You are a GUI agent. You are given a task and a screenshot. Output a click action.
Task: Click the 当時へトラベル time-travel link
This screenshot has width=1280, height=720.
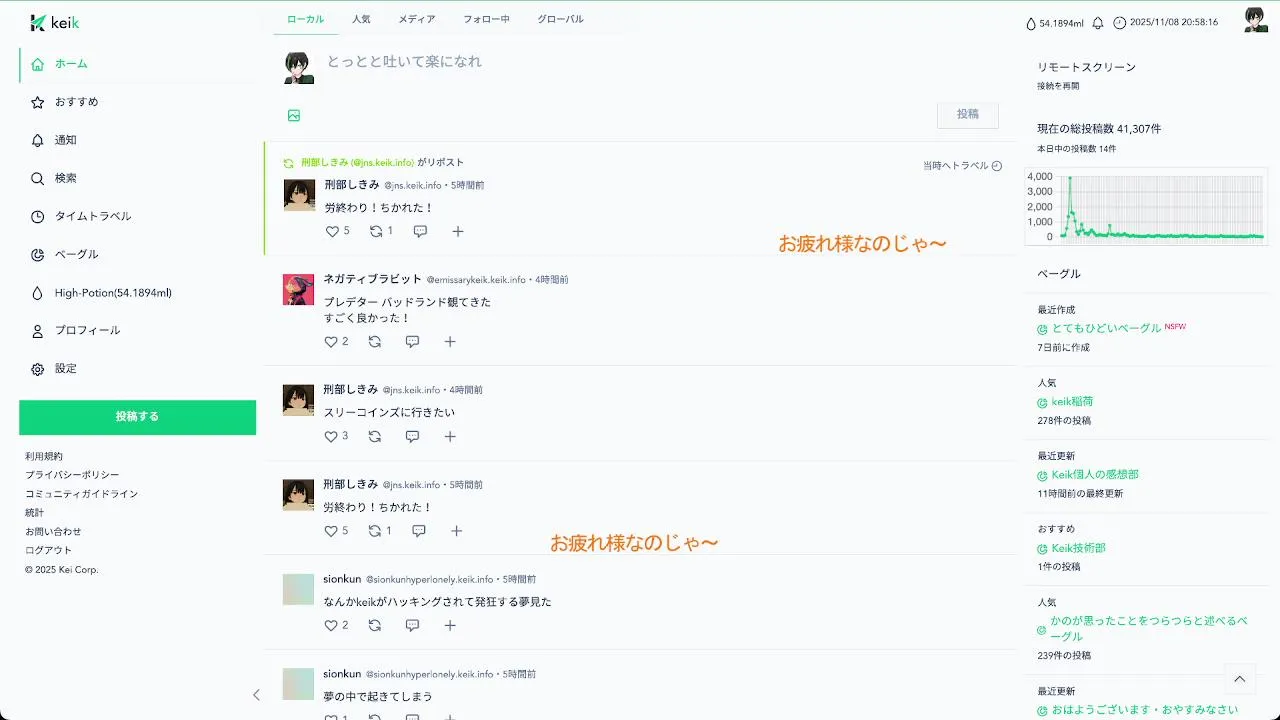962,166
